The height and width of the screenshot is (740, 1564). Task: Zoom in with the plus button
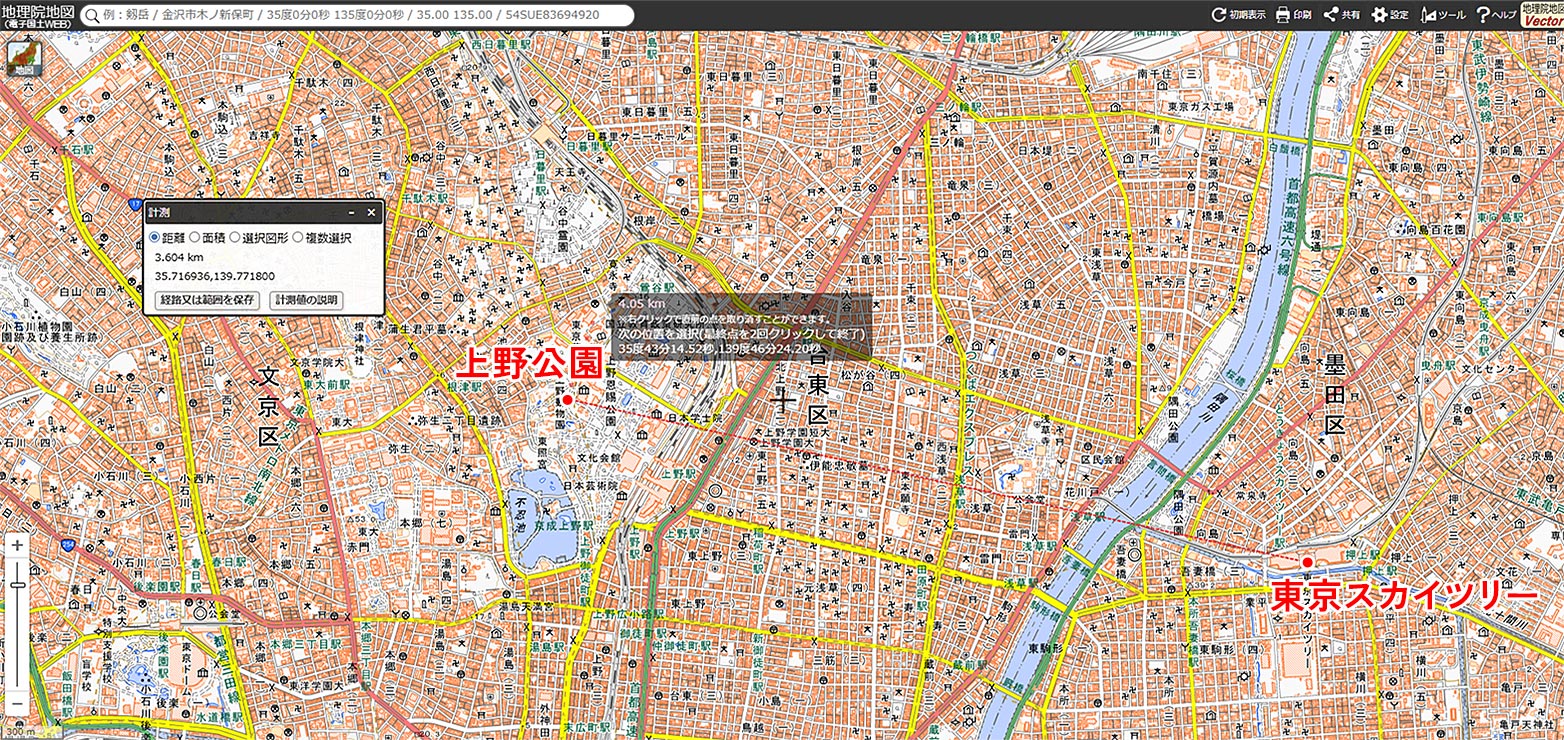pyautogui.click(x=17, y=546)
